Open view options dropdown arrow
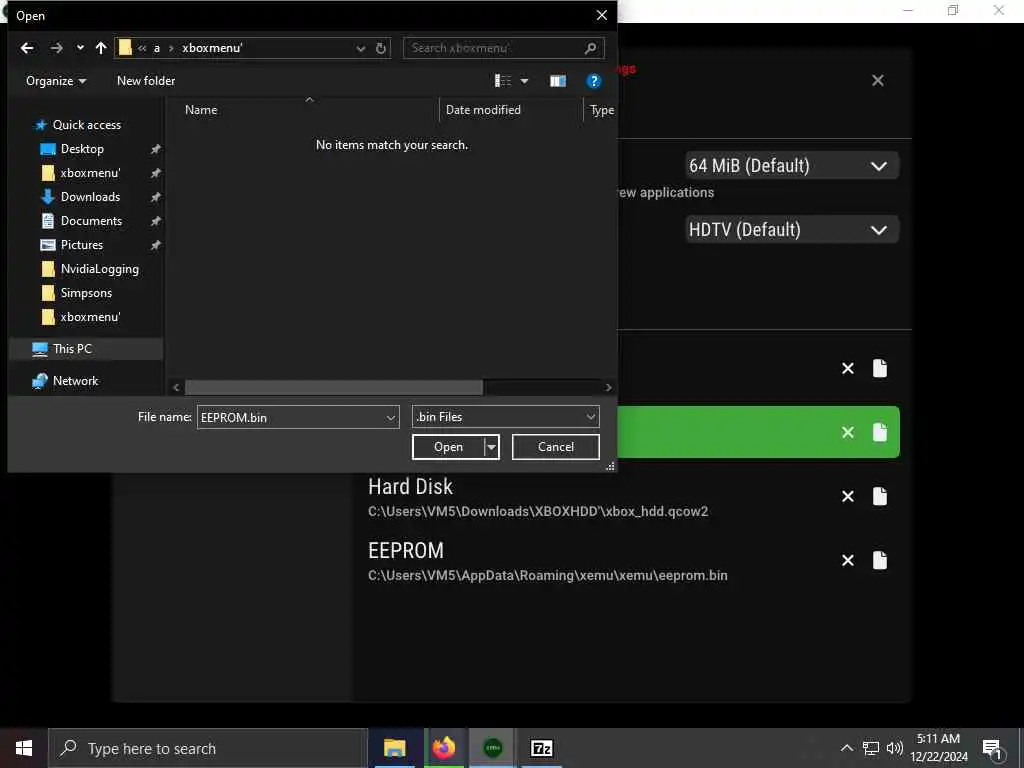Screen dimensions: 1024x768 (524, 81)
